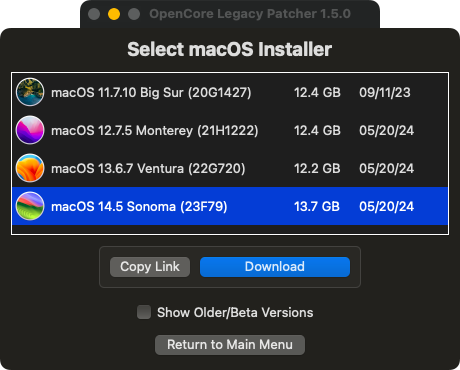
Task: Enable Show Older/Beta Versions checkbox
Action: point(144,312)
